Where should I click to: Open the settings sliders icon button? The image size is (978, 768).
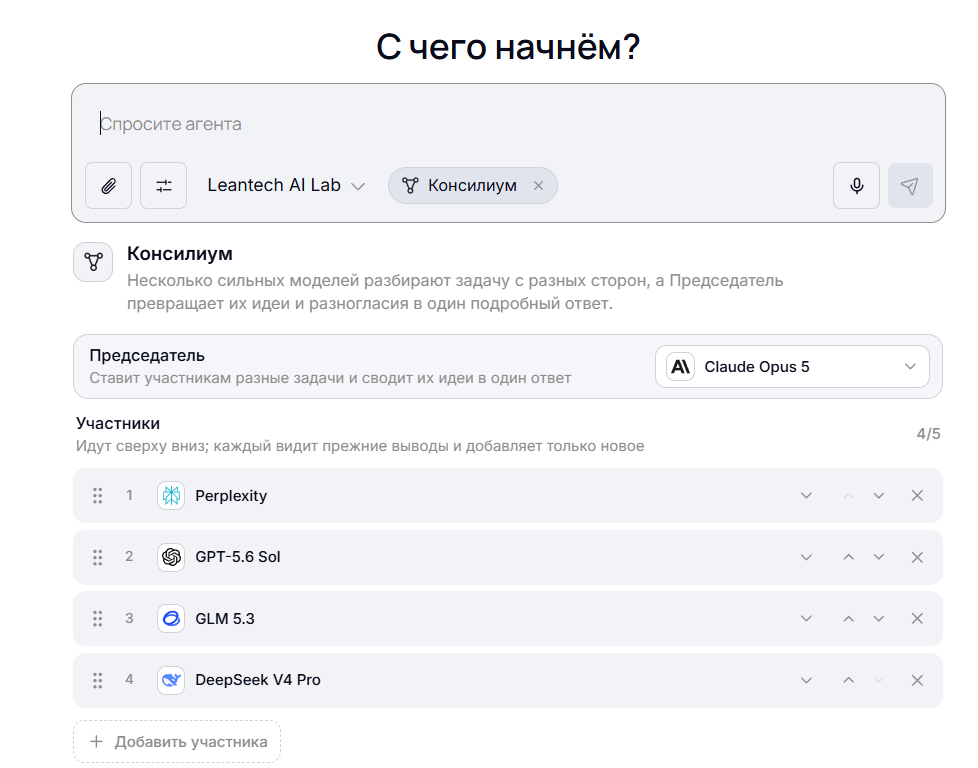pos(163,185)
